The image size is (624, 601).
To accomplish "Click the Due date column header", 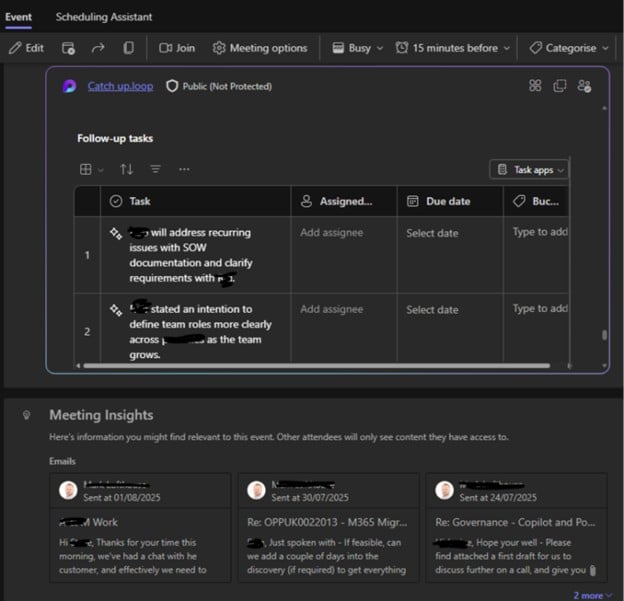I will pos(450,201).
